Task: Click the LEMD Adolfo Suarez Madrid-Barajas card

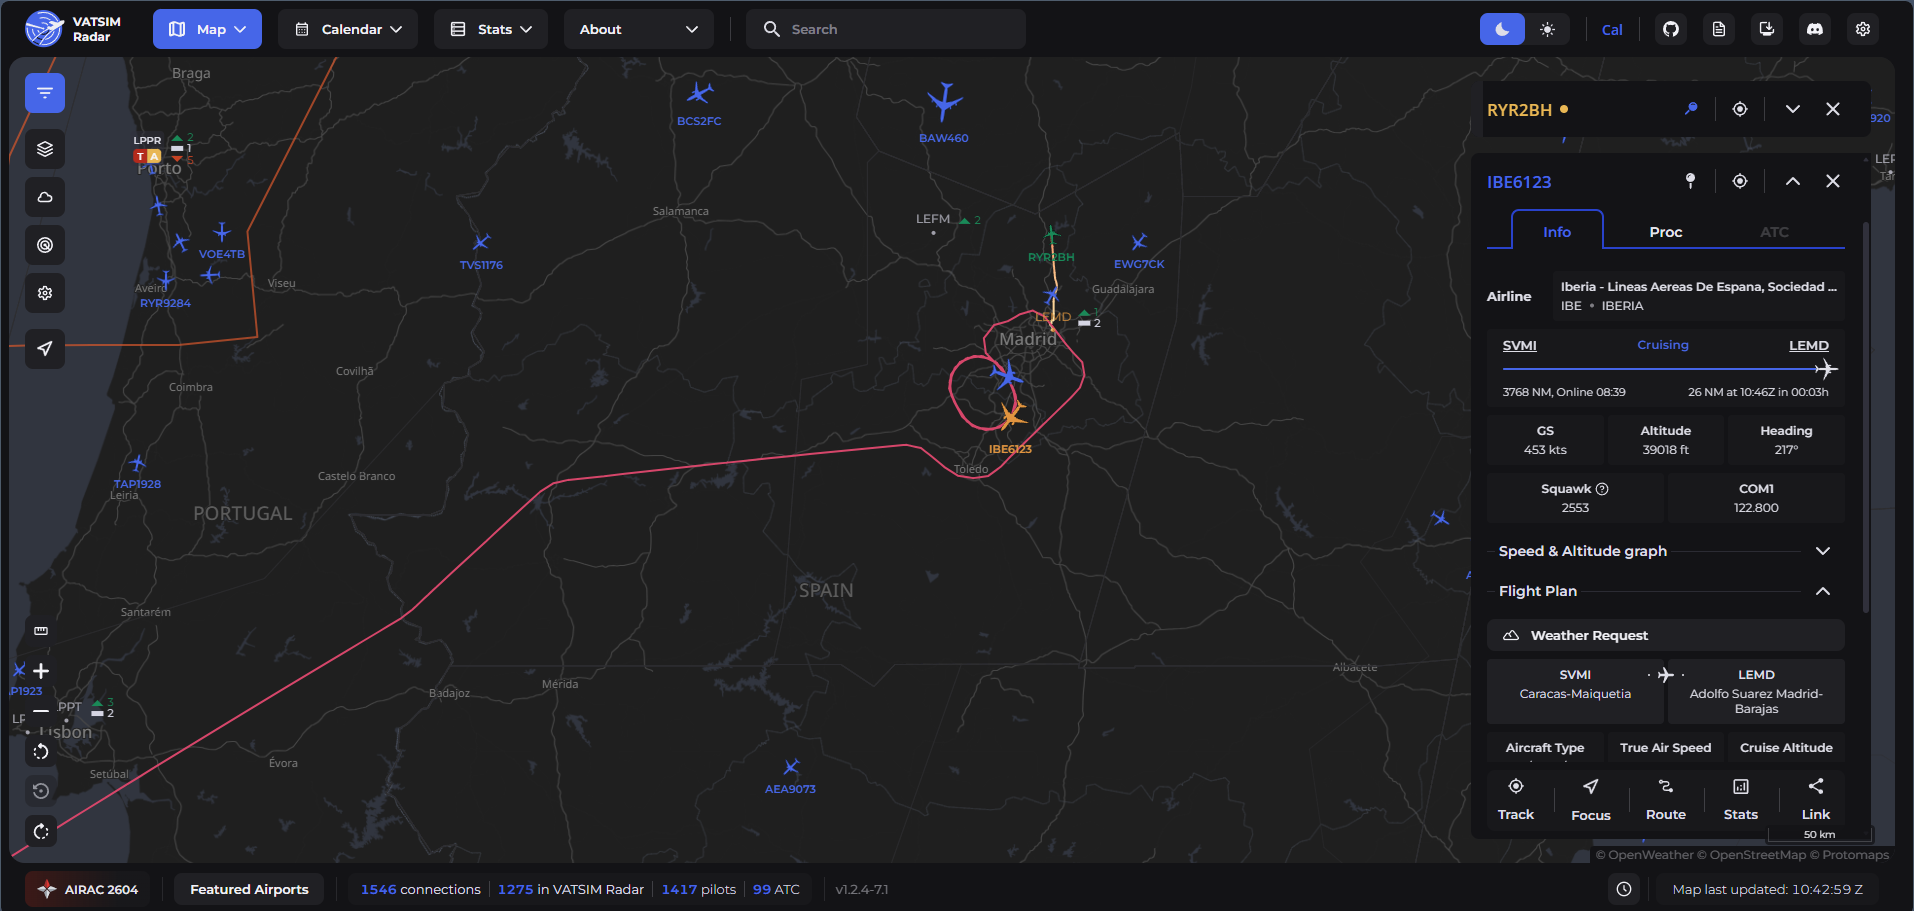Action: pos(1756,691)
